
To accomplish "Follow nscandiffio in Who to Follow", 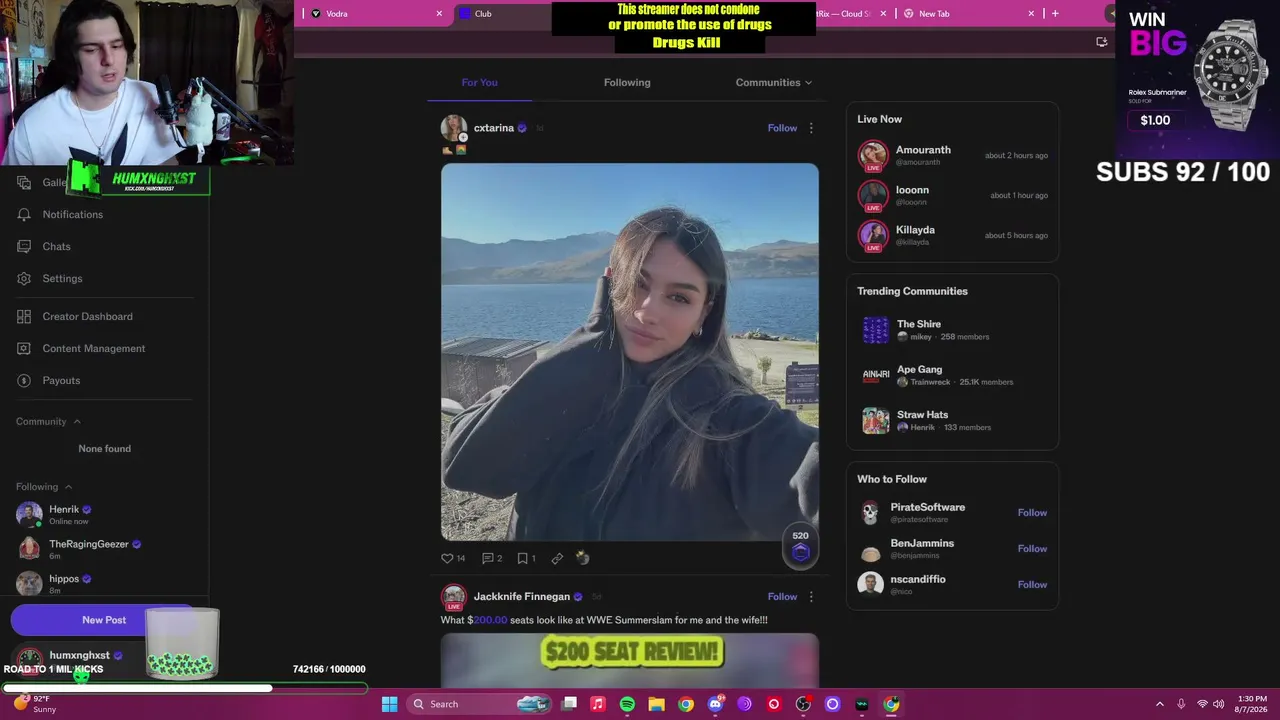I will pyautogui.click(x=1032, y=585).
